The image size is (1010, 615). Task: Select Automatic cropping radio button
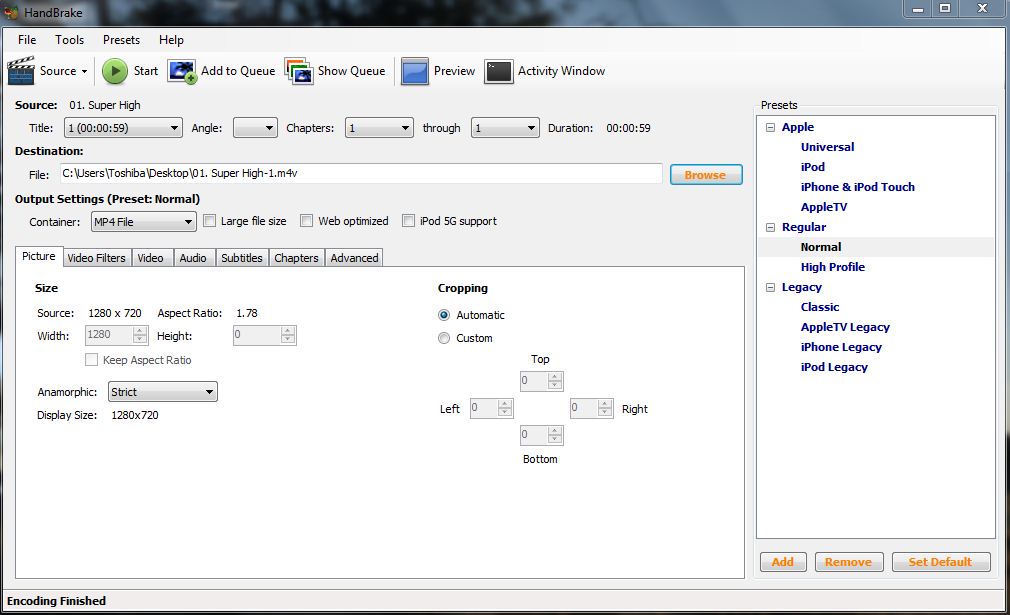[444, 315]
